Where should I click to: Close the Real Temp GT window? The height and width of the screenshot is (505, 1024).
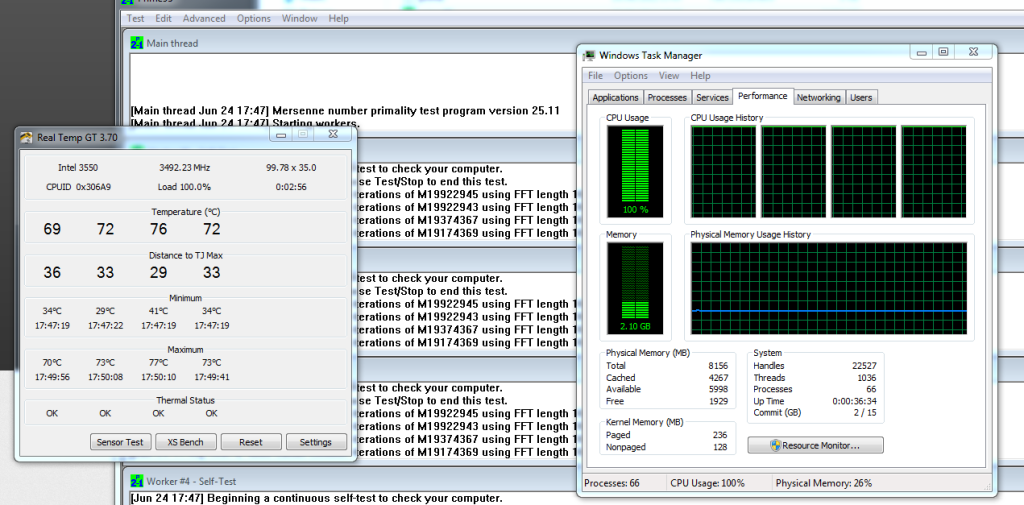[x=332, y=135]
